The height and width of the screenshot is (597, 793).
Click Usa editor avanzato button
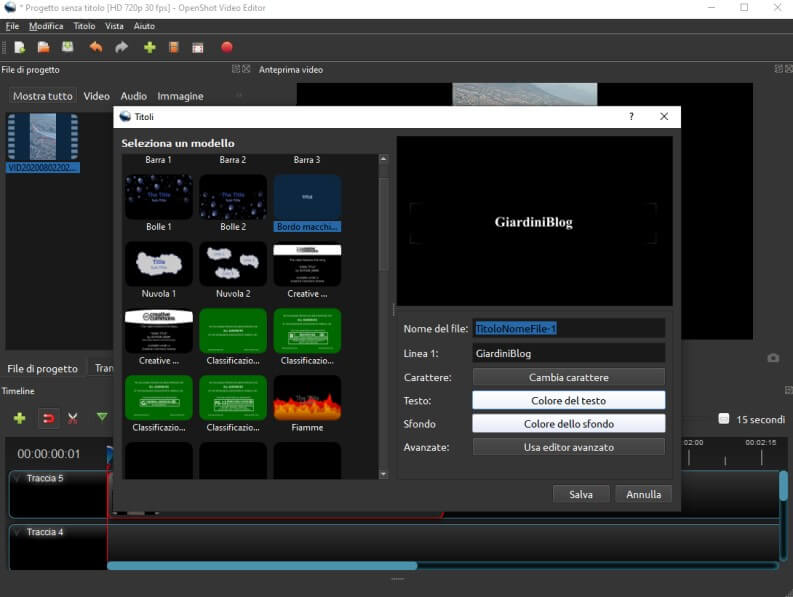(568, 447)
